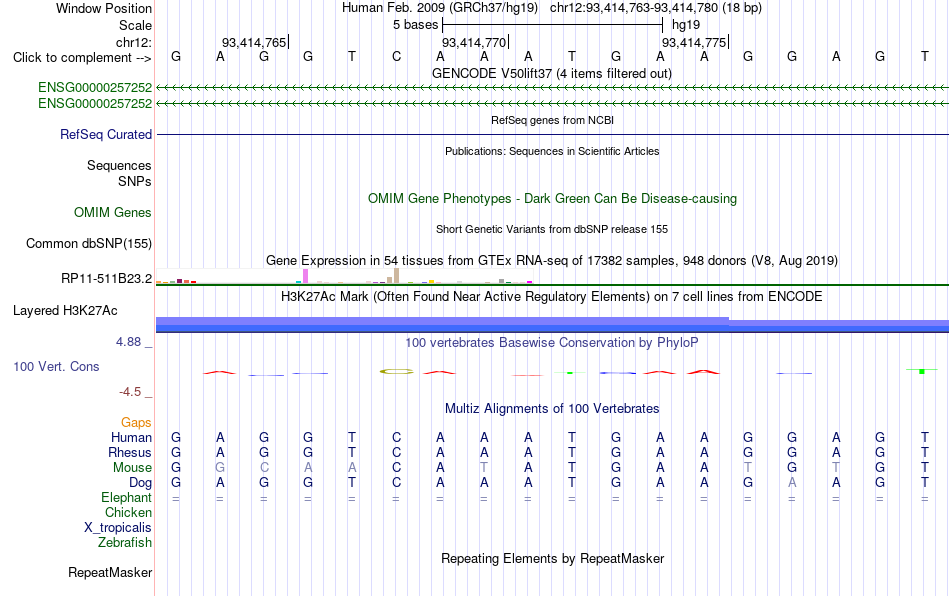The image size is (950, 596).
Task: Click the RP11-511B23.2 GTEx expression label
Action: point(107,279)
